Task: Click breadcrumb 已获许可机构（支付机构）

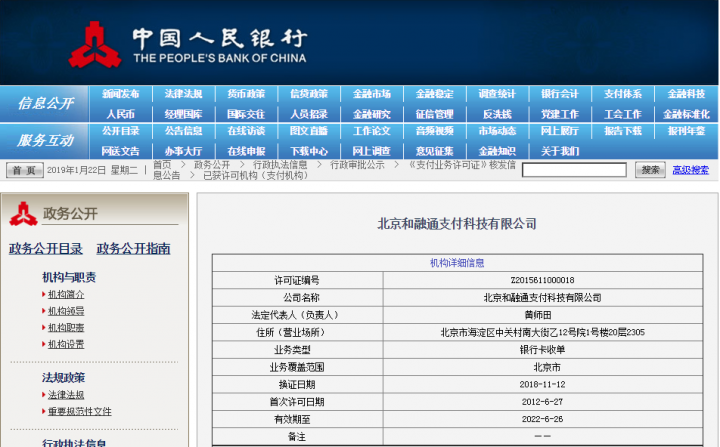Action: pyautogui.click(x=255, y=175)
